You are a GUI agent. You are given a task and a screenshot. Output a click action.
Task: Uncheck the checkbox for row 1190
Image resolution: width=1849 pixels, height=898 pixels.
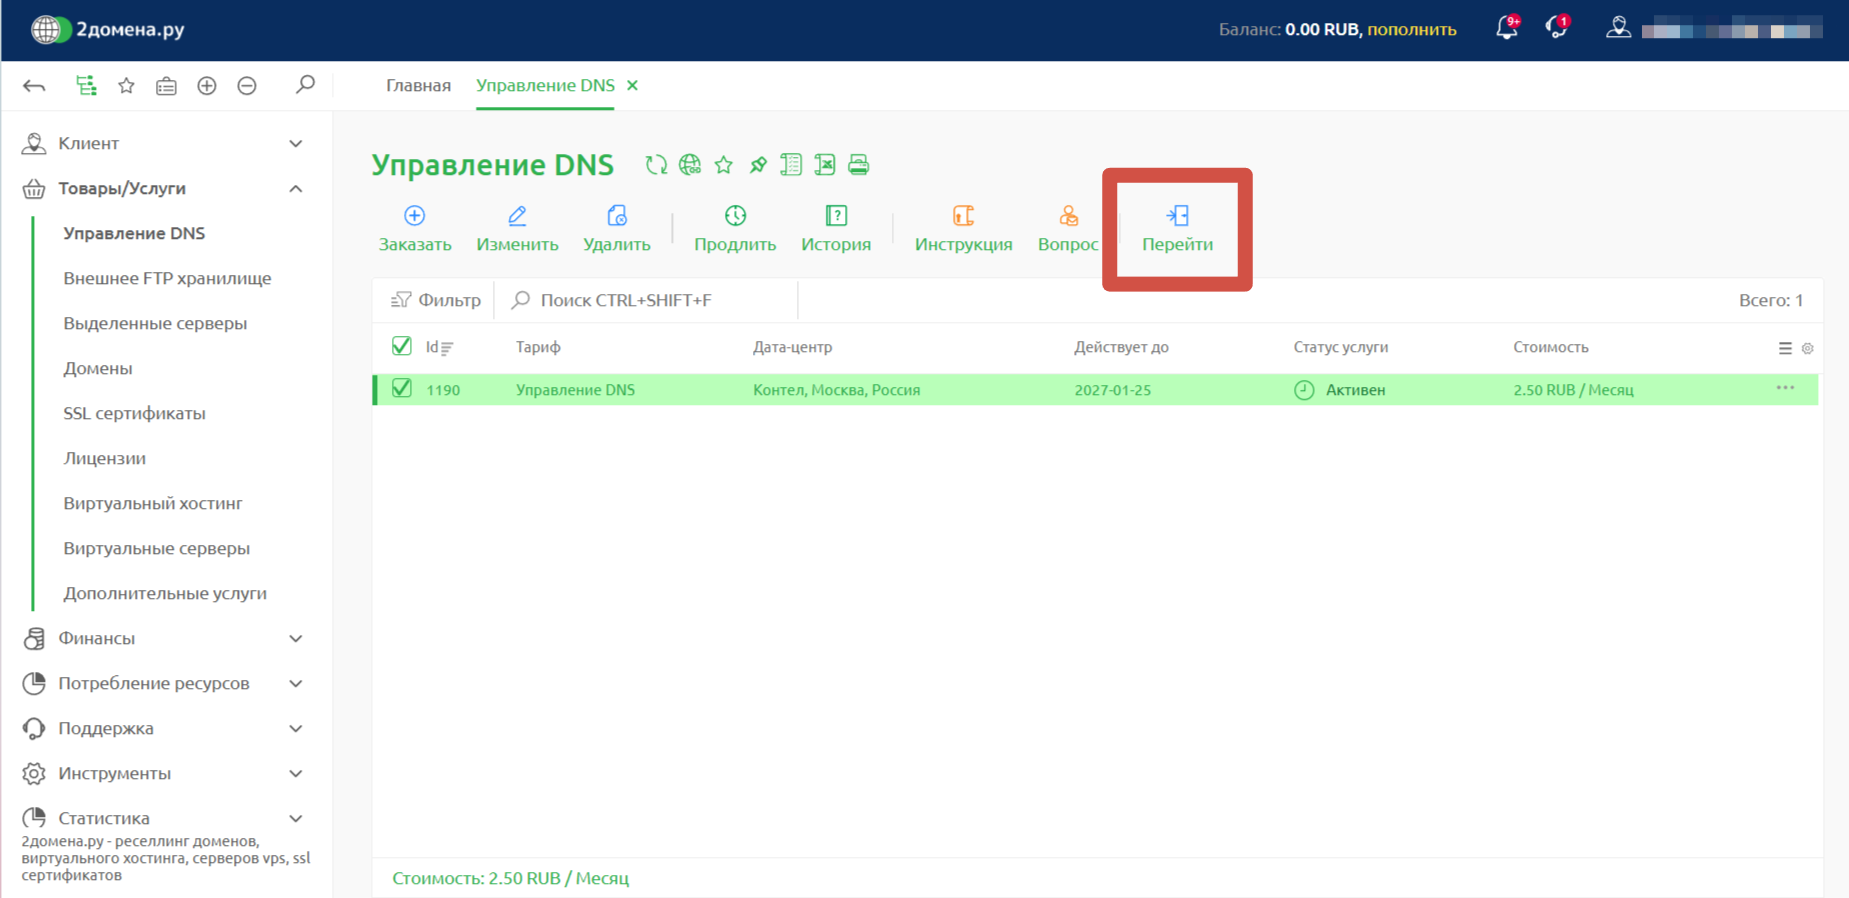click(x=402, y=389)
